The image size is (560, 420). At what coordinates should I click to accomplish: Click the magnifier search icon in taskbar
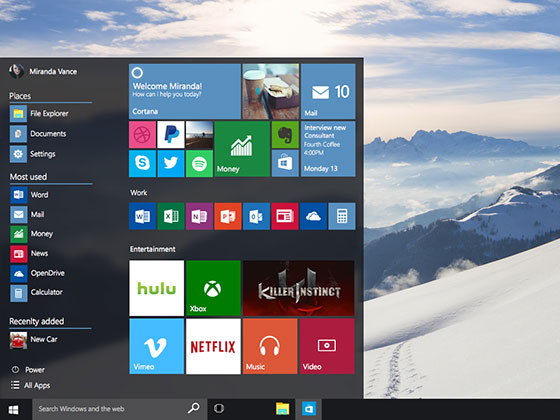click(x=194, y=408)
